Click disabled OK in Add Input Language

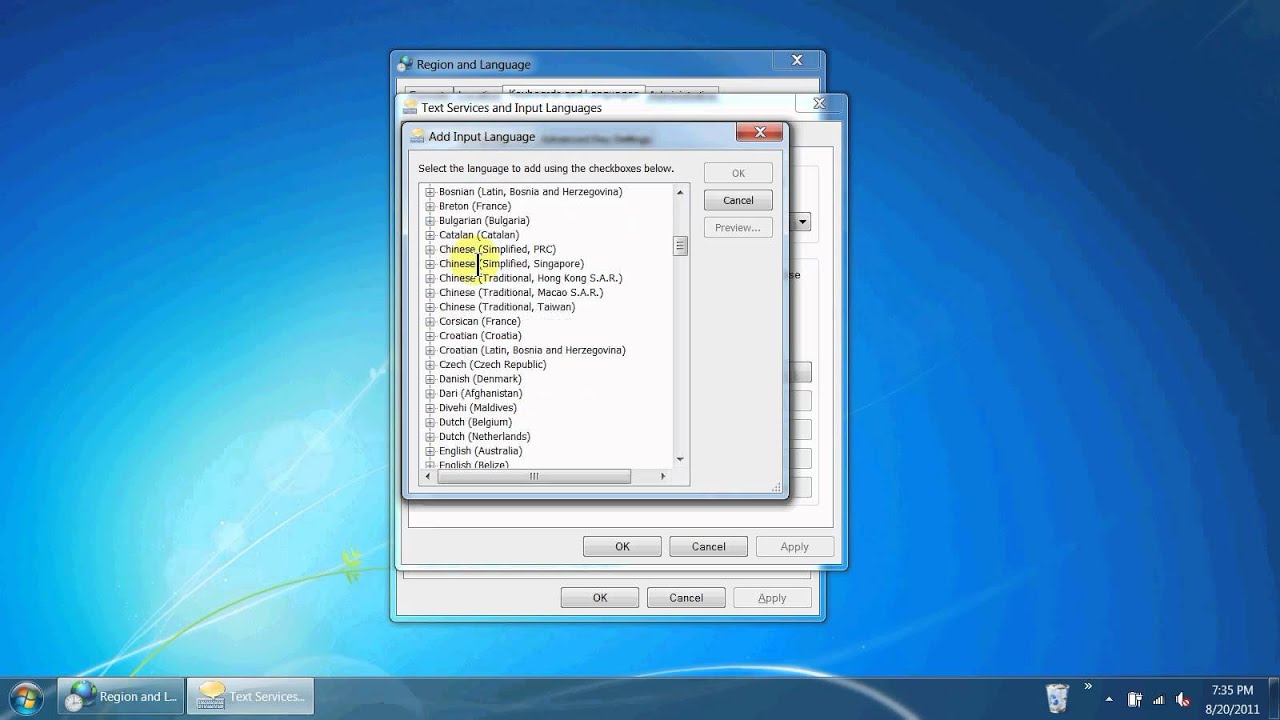pyautogui.click(x=738, y=173)
